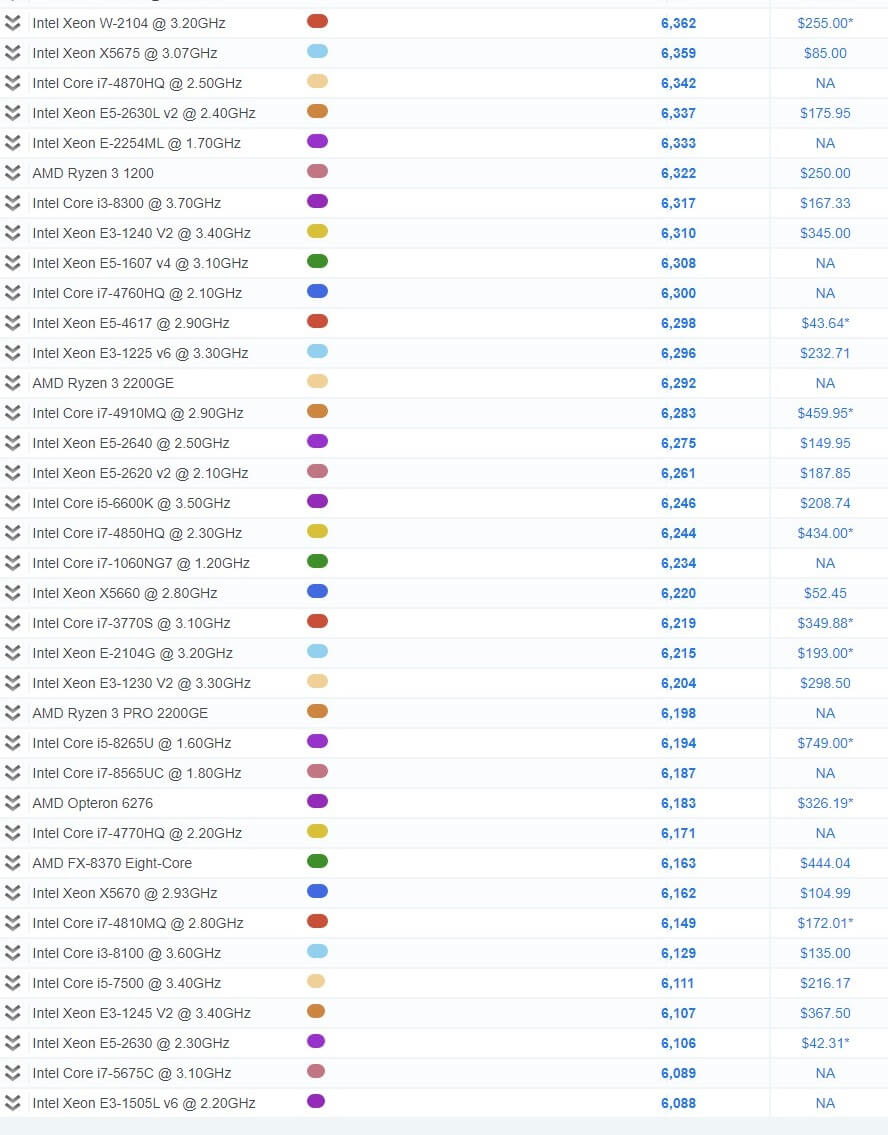
Task: Expand details for AMD Ryzen 3 2200GE
Action: pos(12,383)
